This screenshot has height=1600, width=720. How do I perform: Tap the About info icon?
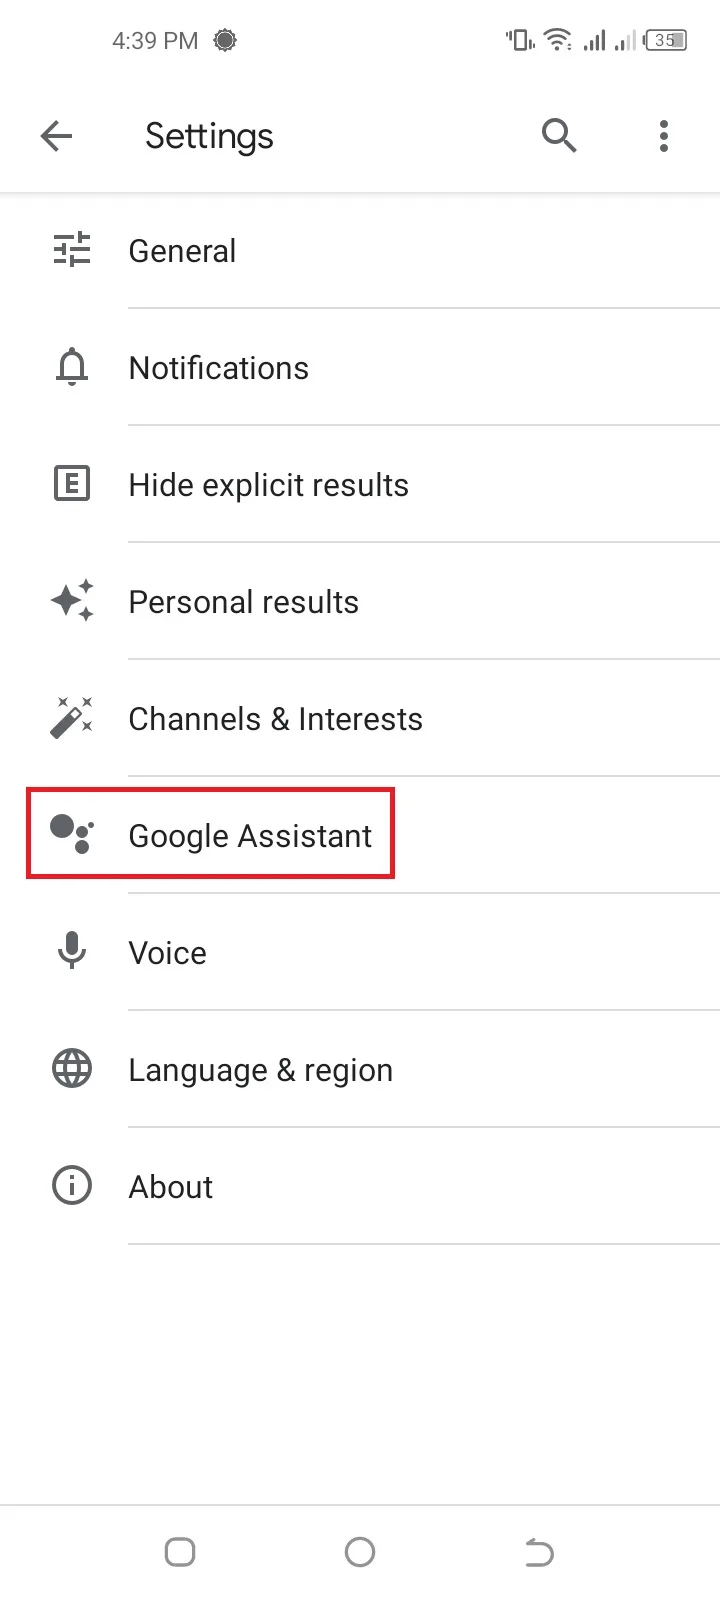pos(72,1186)
